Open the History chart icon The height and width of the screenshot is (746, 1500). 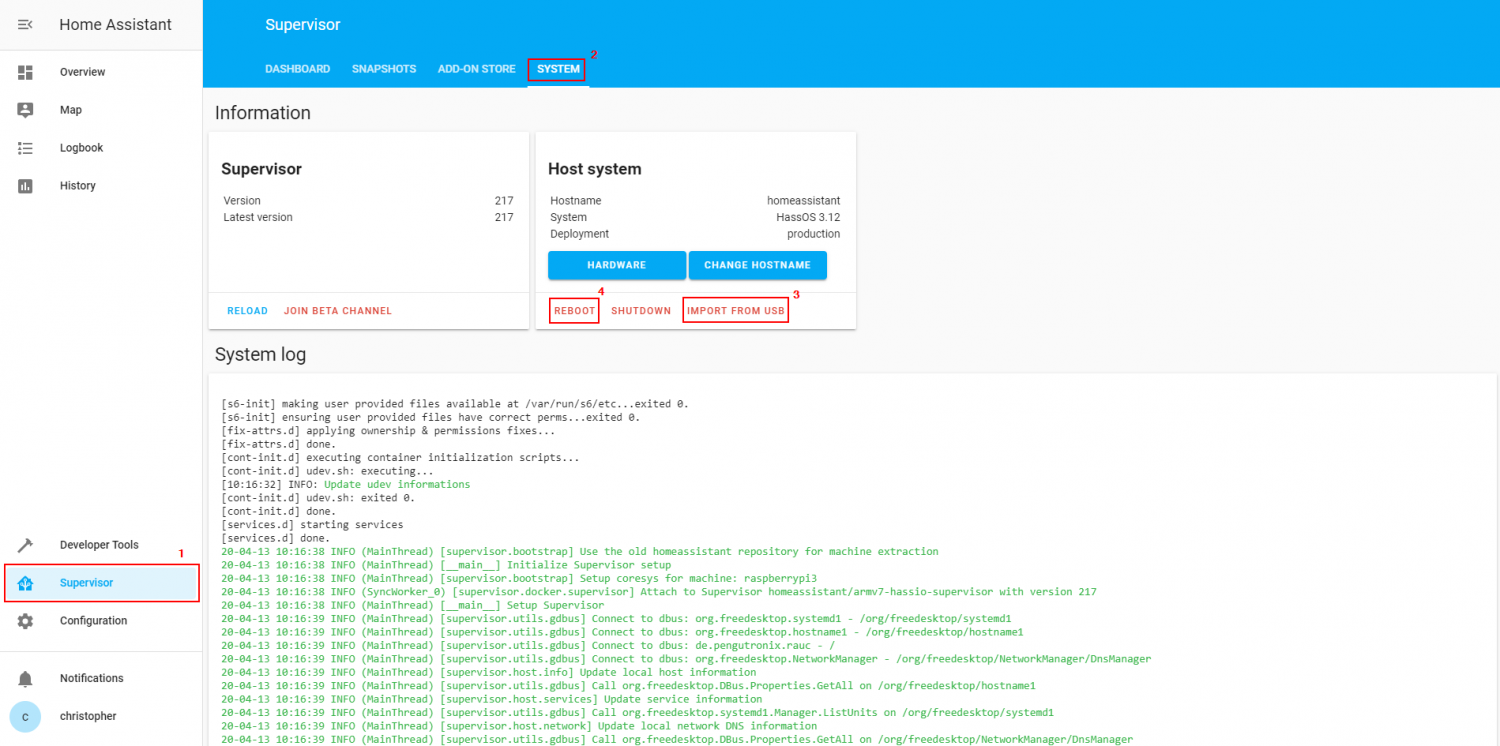tap(25, 185)
